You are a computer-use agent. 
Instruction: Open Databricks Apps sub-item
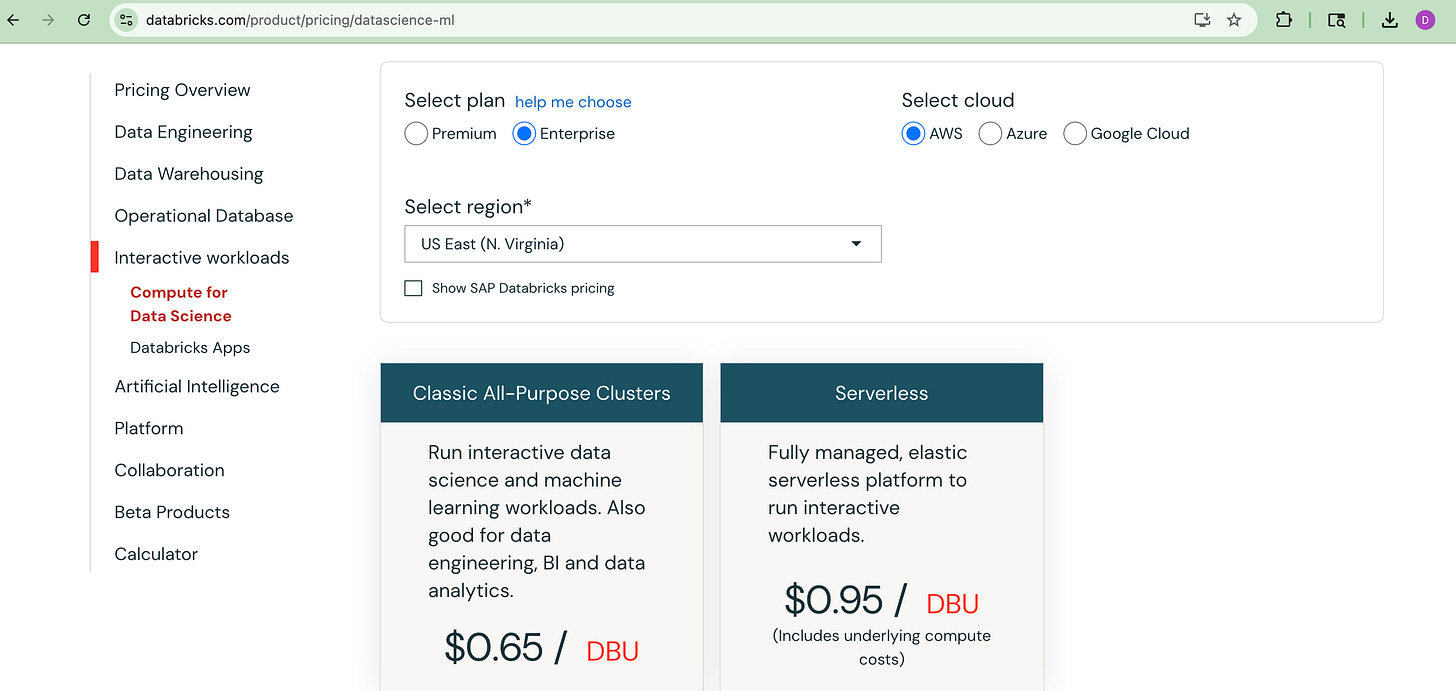click(190, 348)
